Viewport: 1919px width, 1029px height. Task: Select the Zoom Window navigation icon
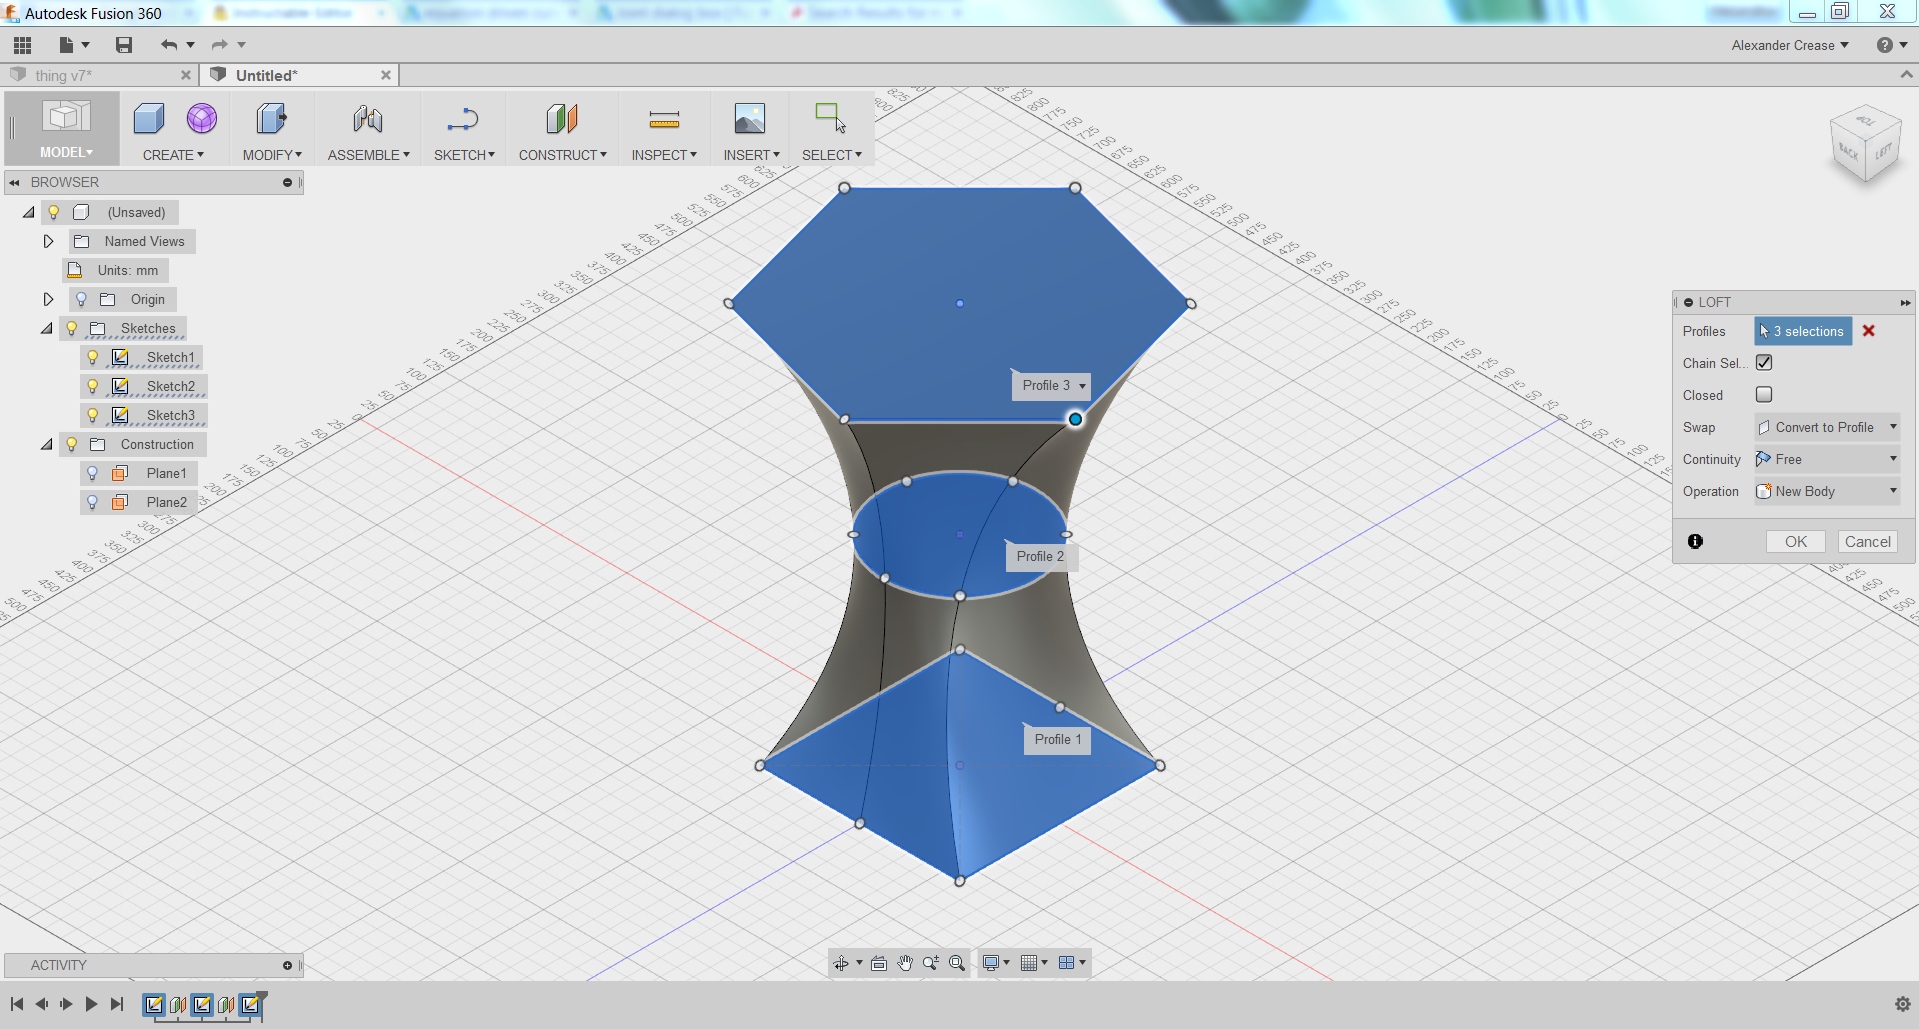(957, 963)
